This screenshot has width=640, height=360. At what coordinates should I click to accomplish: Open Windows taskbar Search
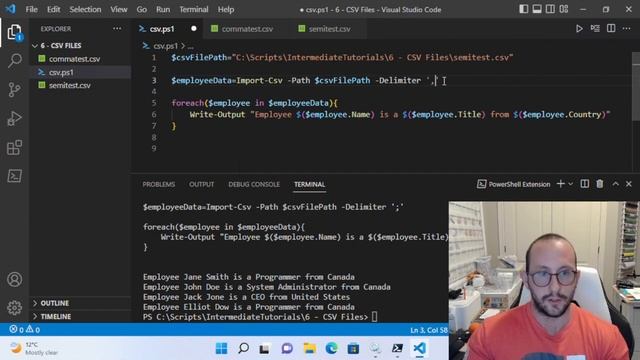point(243,348)
